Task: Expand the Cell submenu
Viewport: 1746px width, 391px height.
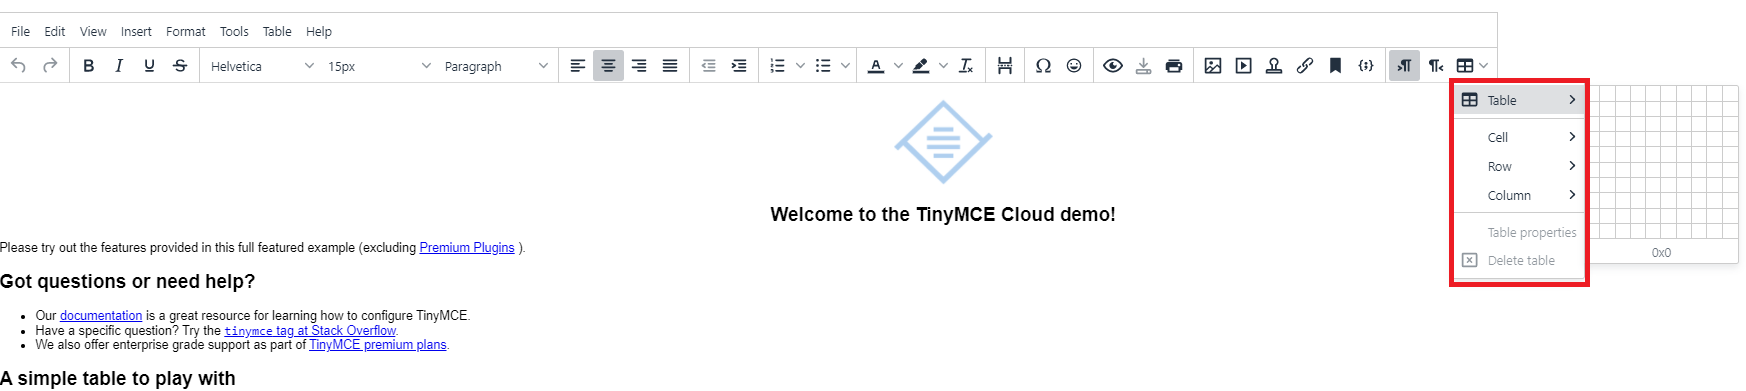Action: point(1519,137)
